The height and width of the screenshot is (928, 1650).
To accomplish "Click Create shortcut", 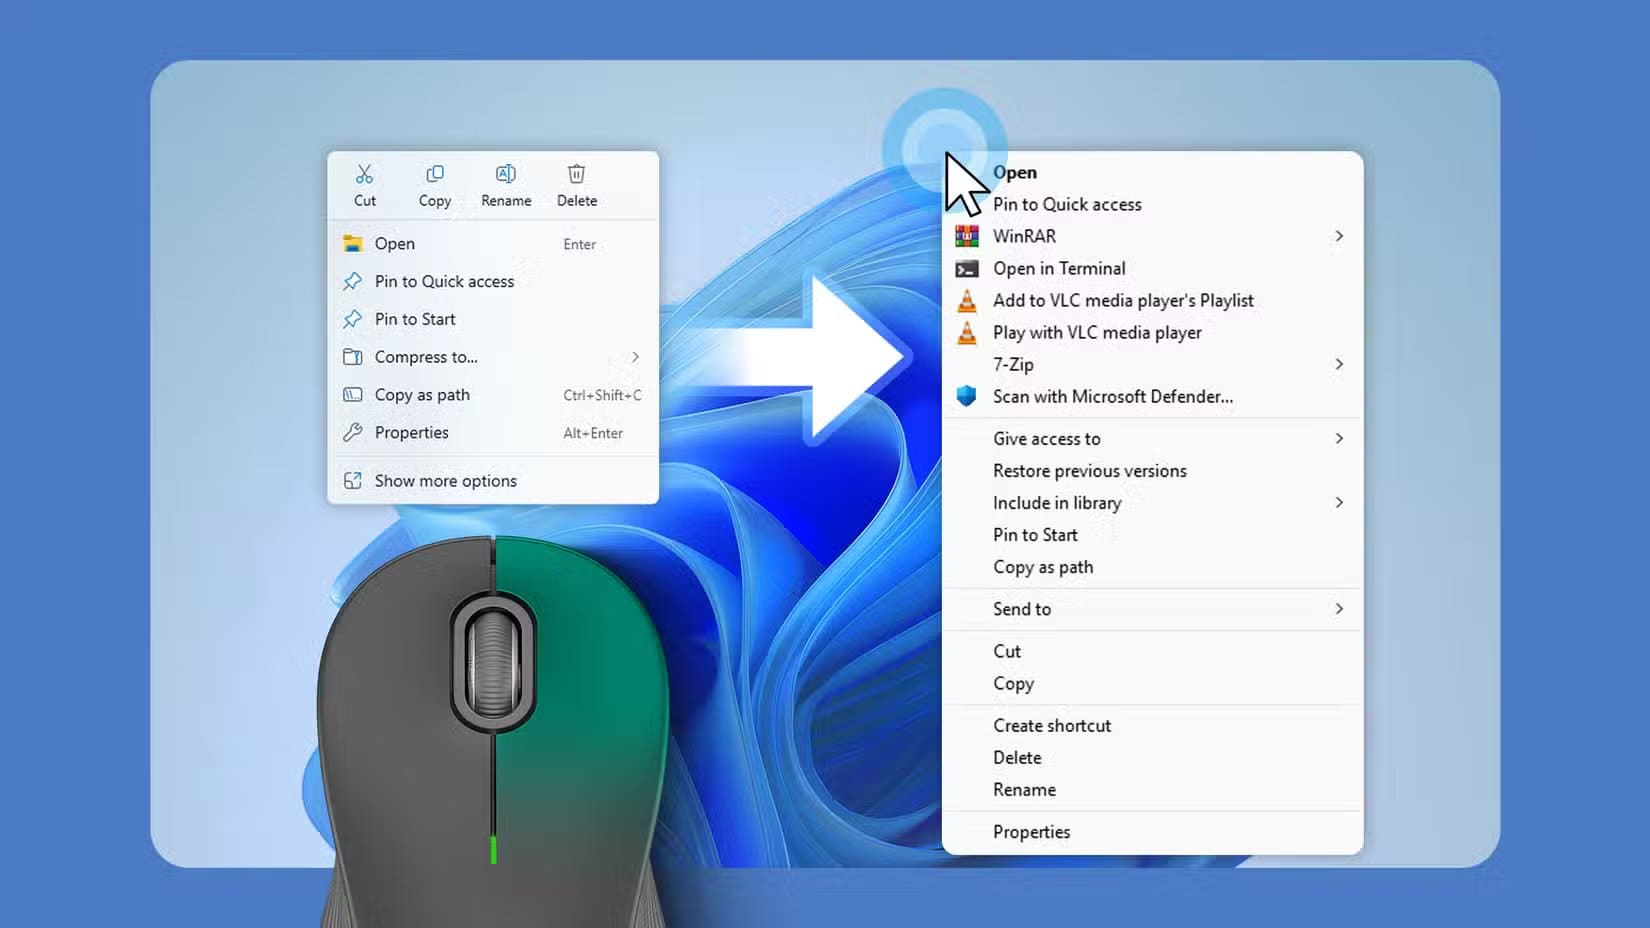I will coord(1051,725).
